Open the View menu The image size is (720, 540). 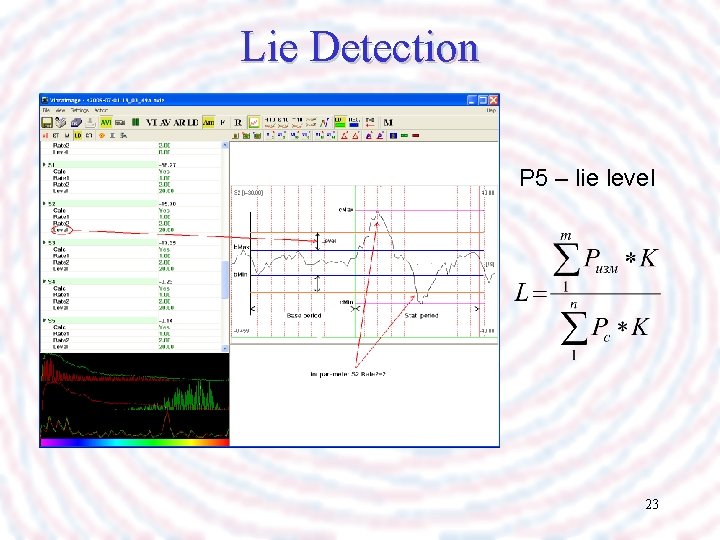(60, 111)
